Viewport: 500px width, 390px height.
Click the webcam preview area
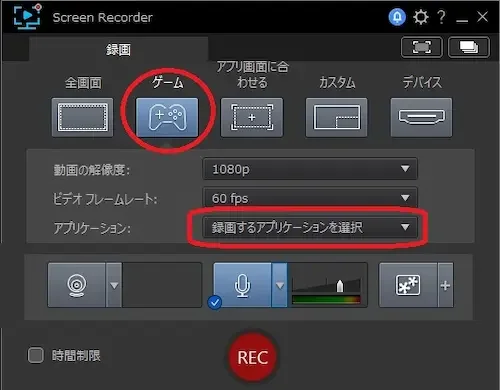pyautogui.click(x=162, y=285)
